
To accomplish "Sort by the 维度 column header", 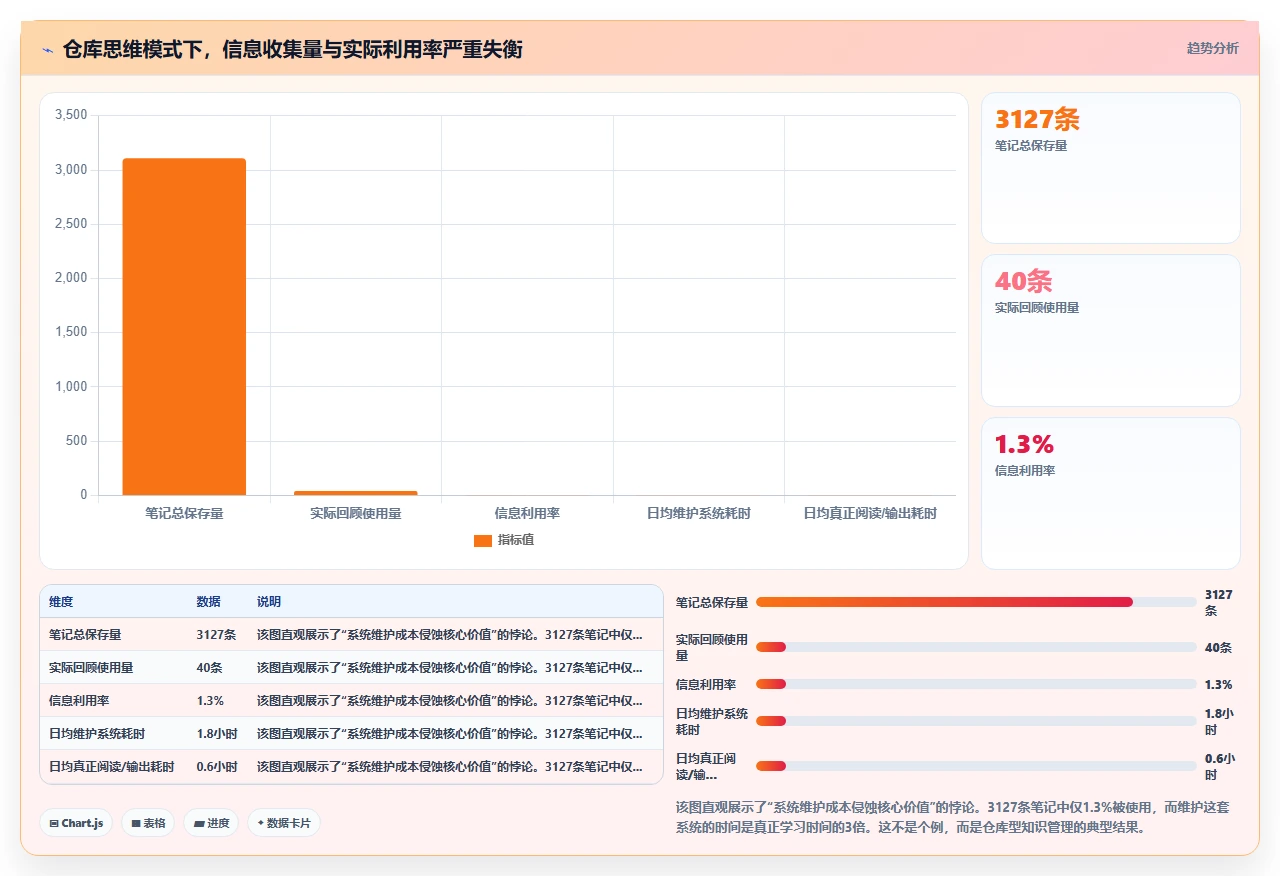I will point(61,602).
